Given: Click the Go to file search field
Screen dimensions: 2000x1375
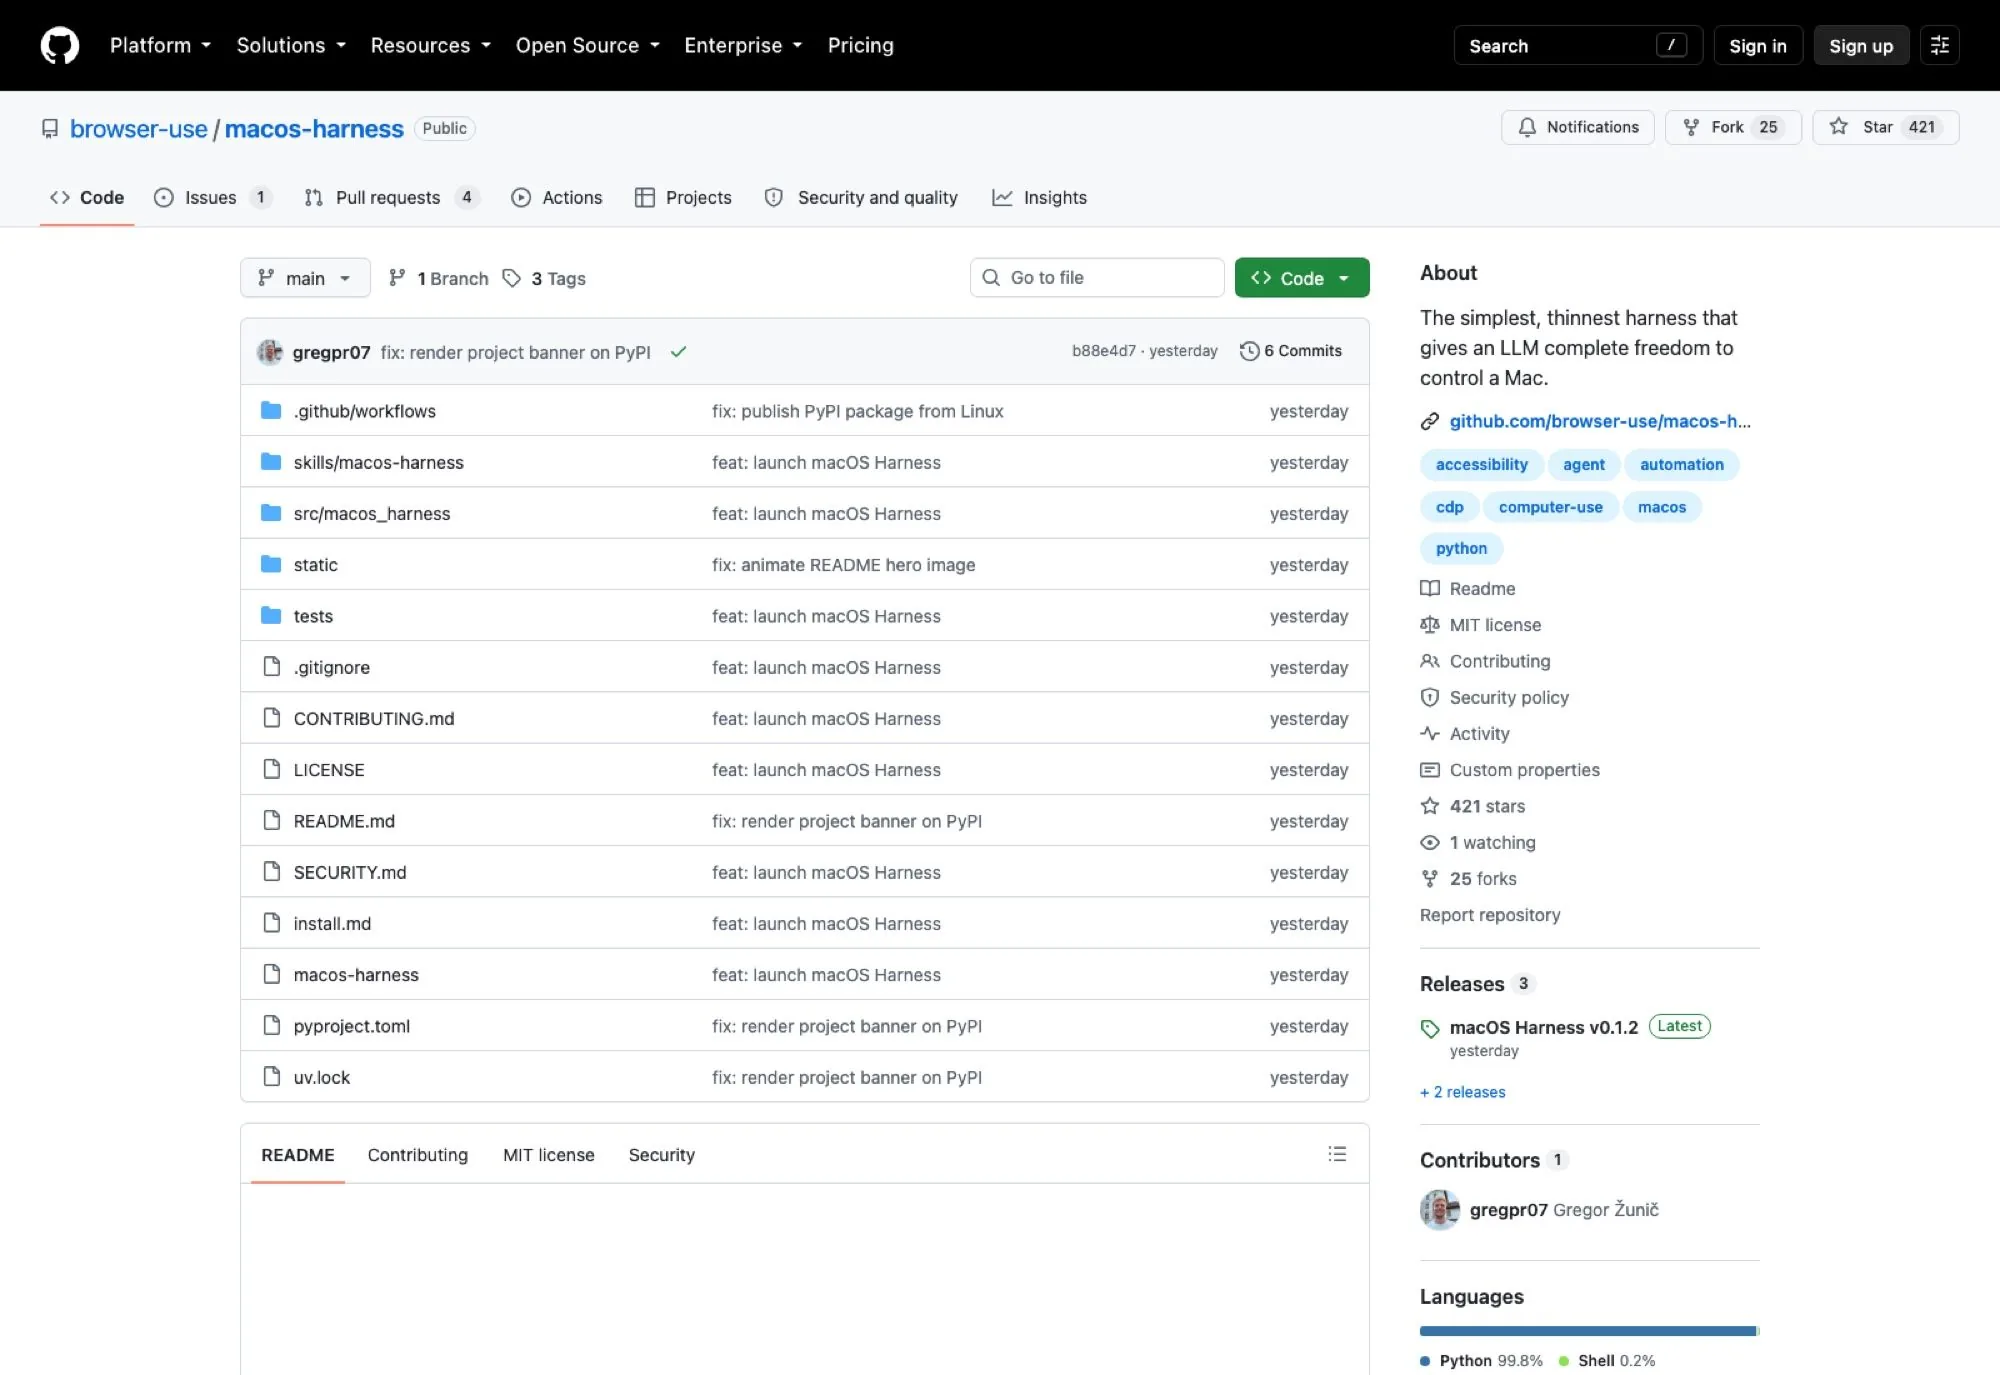Looking at the screenshot, I should click(x=1097, y=278).
